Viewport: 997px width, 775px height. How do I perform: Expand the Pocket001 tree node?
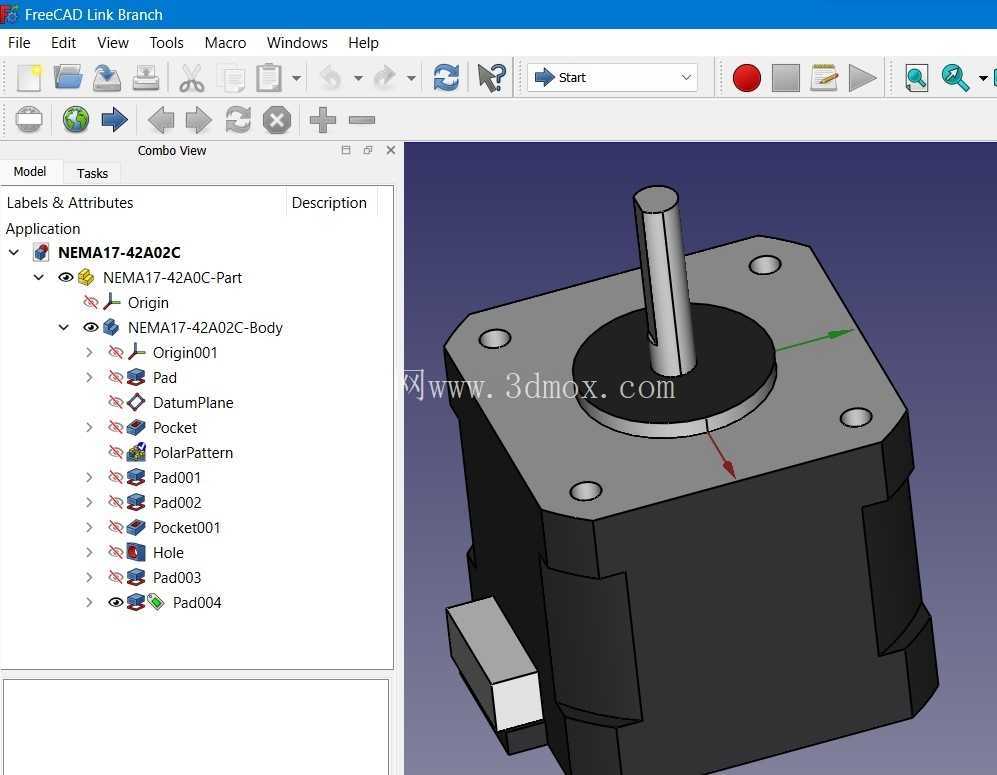[89, 528]
